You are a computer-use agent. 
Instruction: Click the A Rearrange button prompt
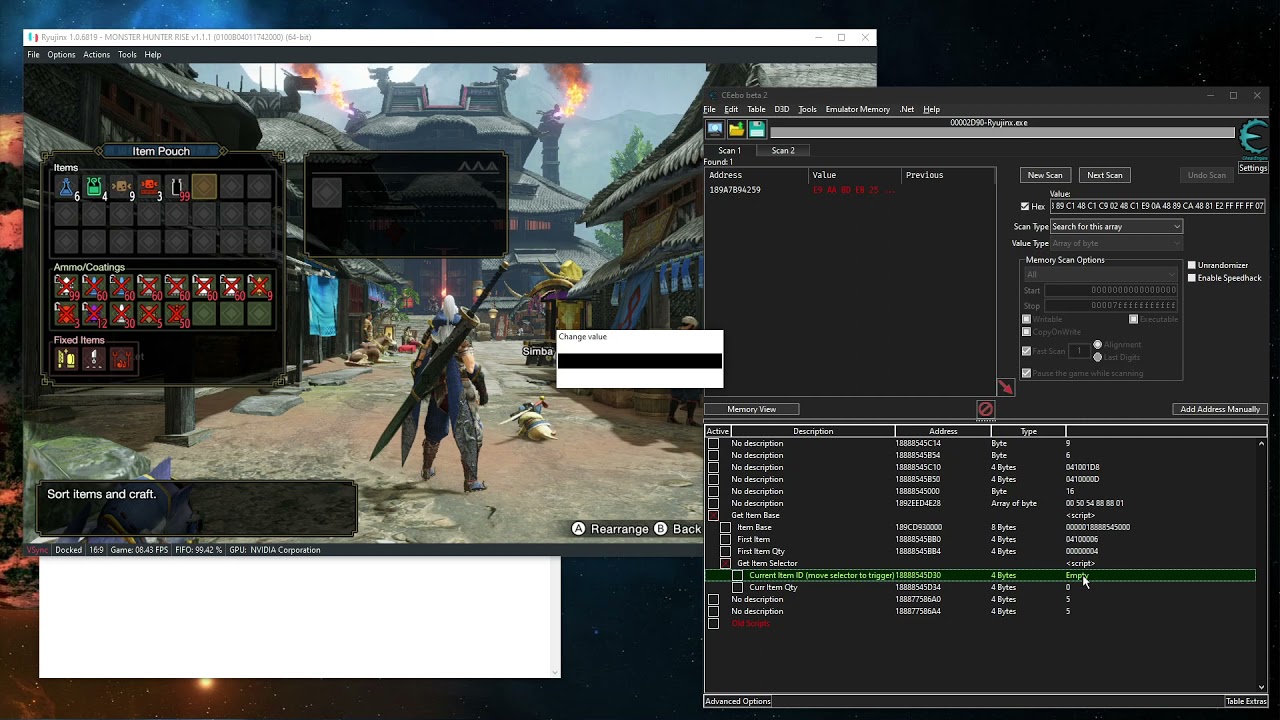[610, 529]
